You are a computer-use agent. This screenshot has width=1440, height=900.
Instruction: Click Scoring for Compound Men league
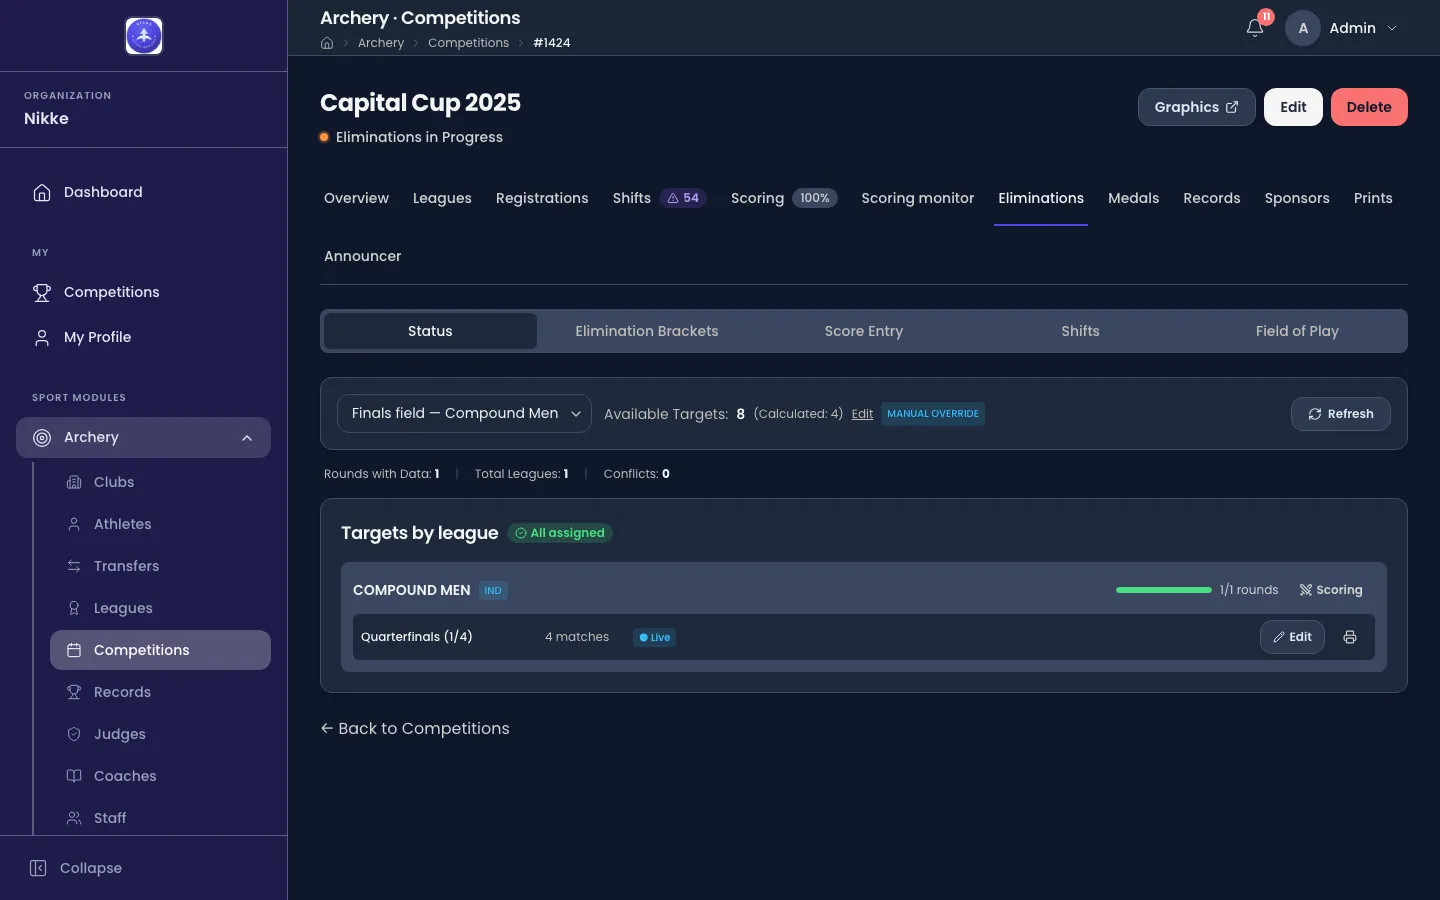pos(1330,590)
